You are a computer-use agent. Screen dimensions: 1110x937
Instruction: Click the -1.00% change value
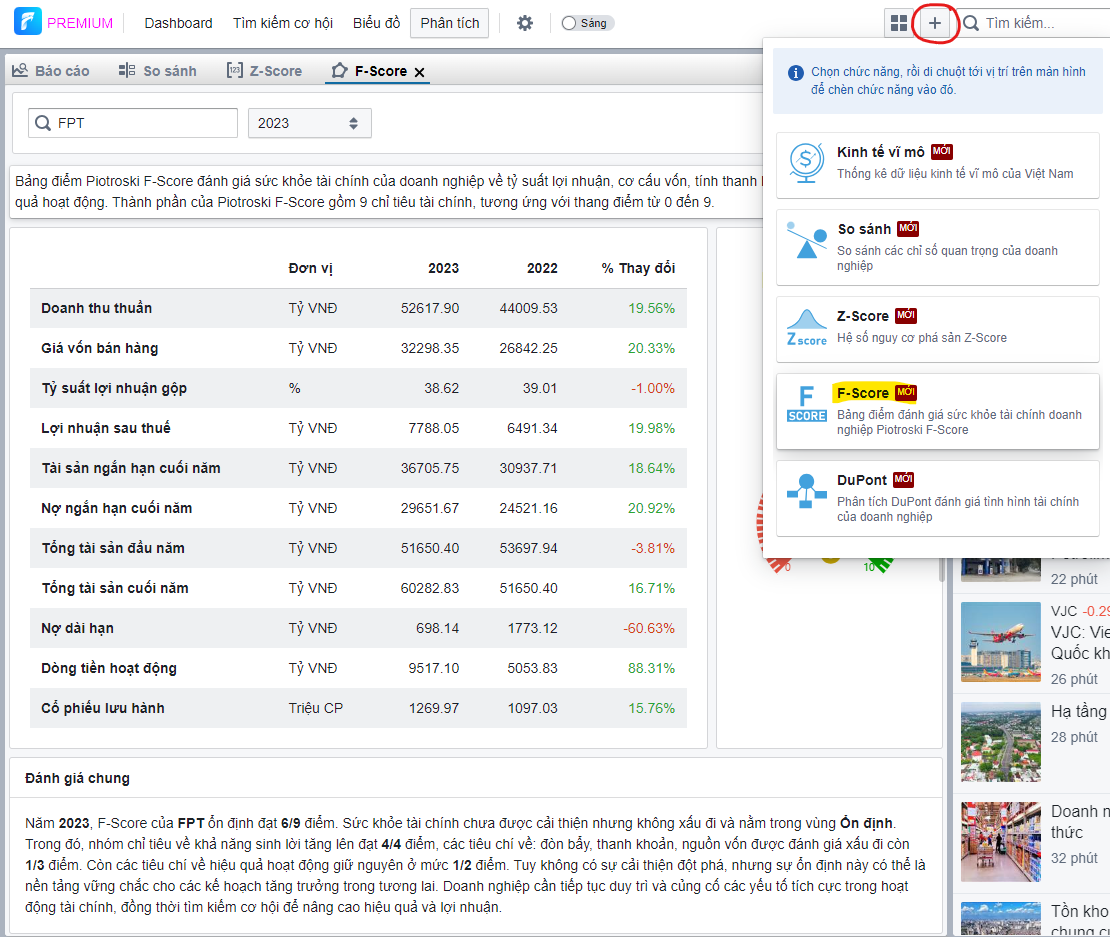pos(653,388)
